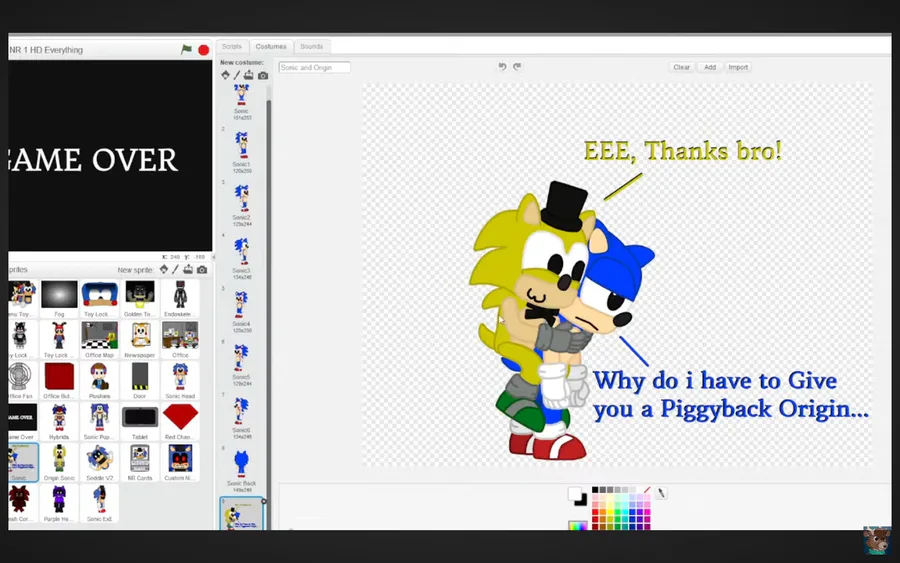The width and height of the screenshot is (900, 563).
Task: Click new sprite from camera icon
Action: coord(202,269)
